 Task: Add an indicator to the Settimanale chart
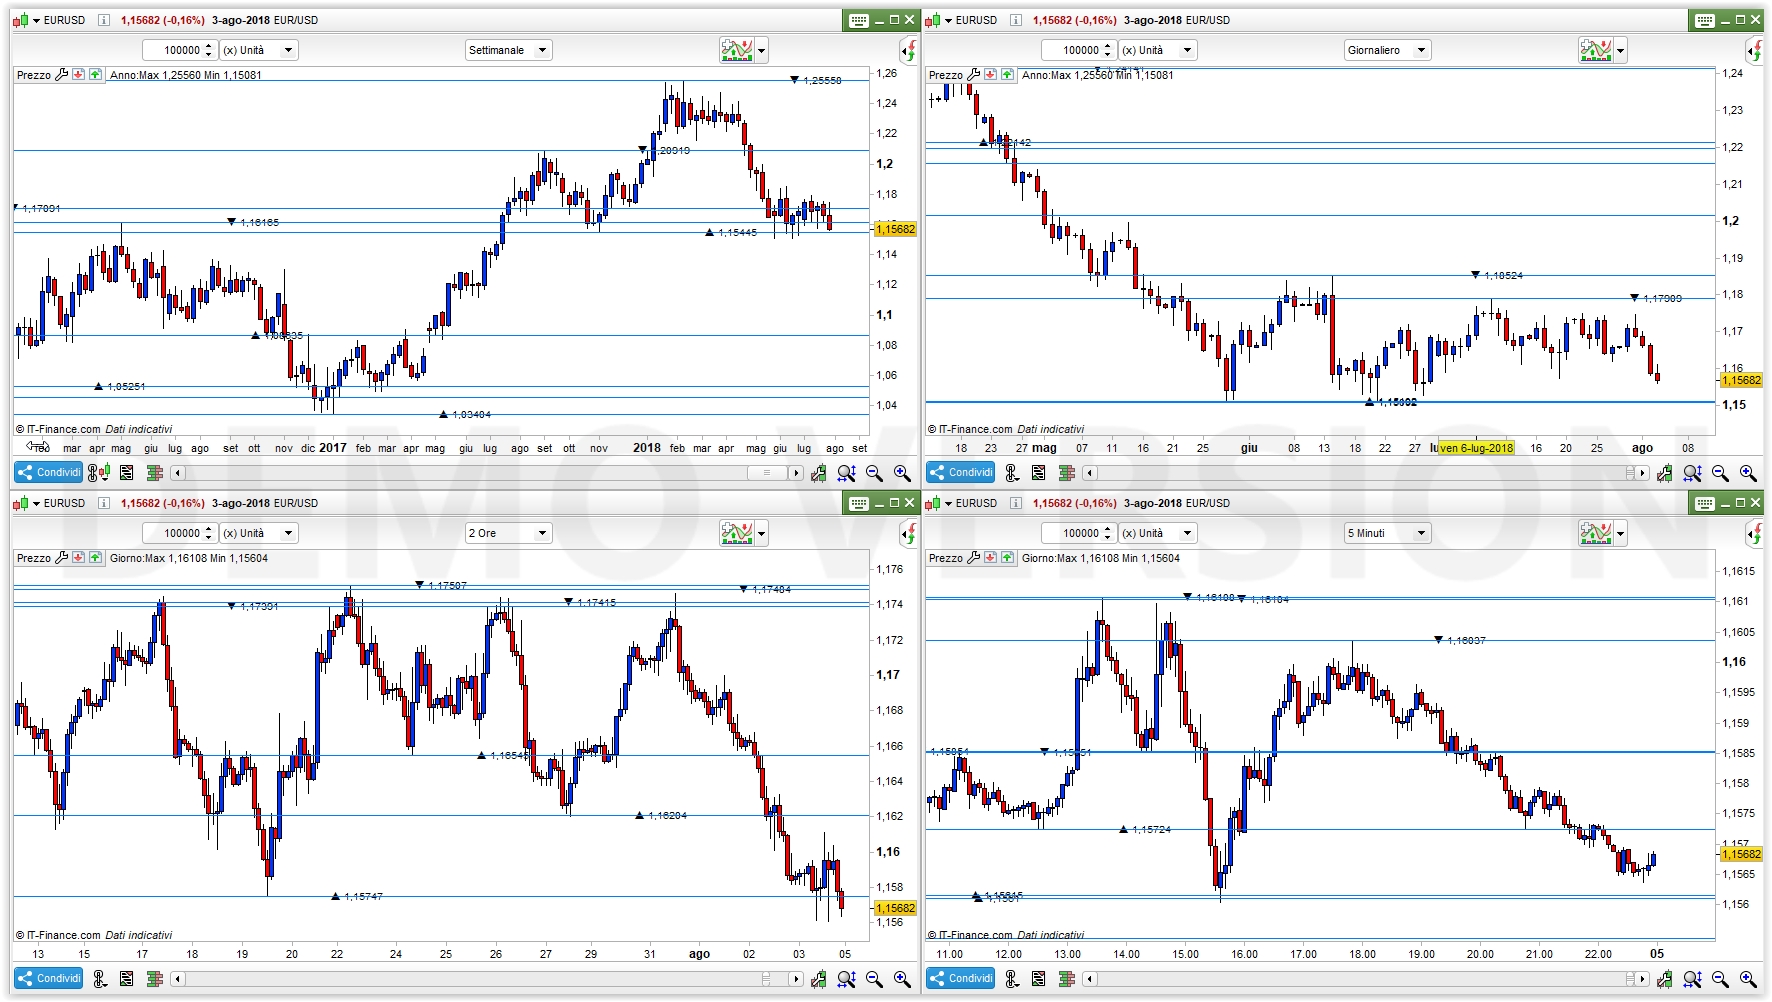coord(736,50)
